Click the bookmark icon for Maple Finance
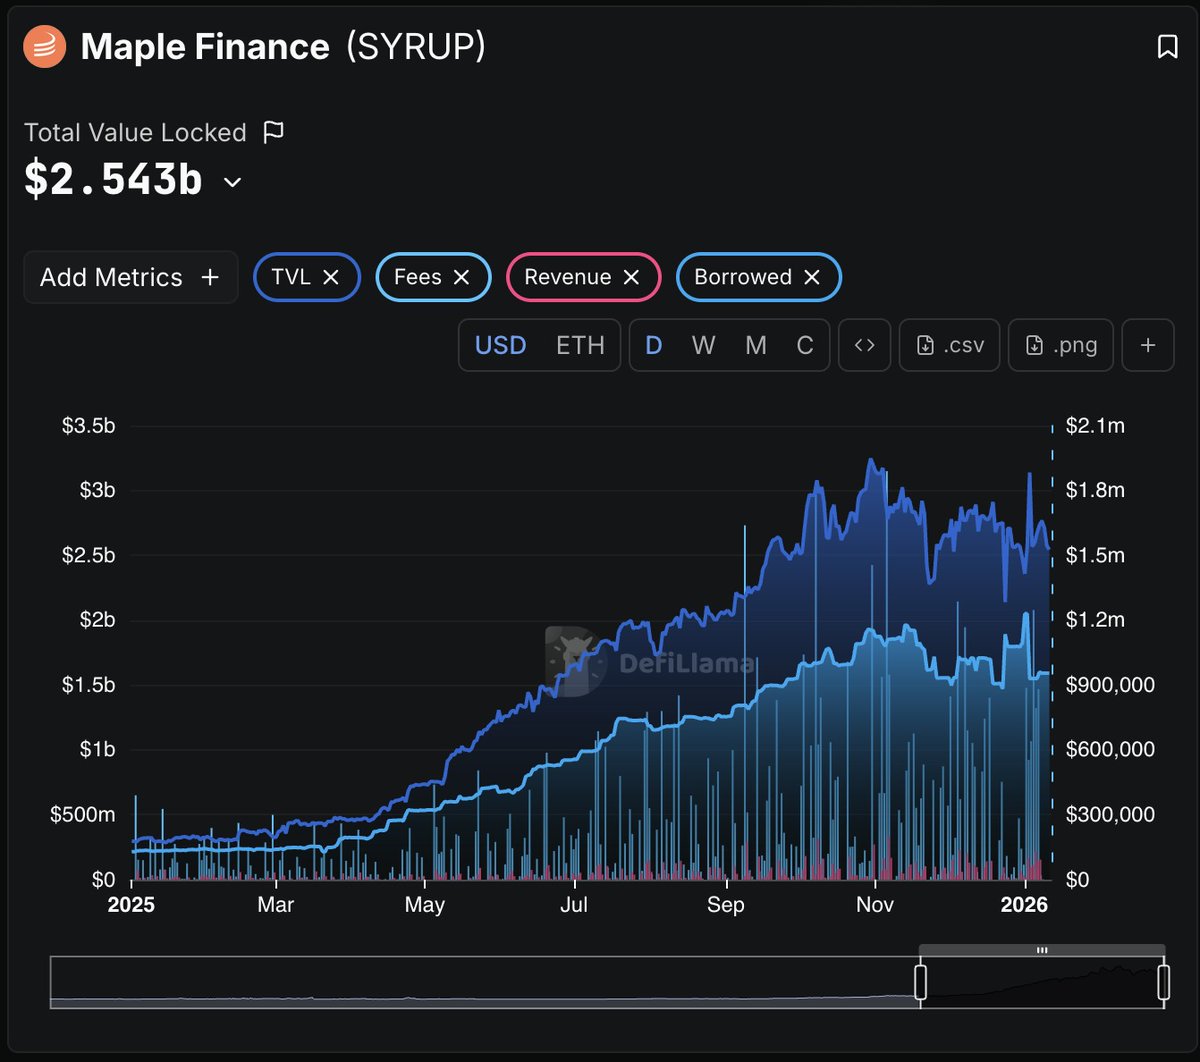This screenshot has width=1200, height=1062. (1167, 47)
